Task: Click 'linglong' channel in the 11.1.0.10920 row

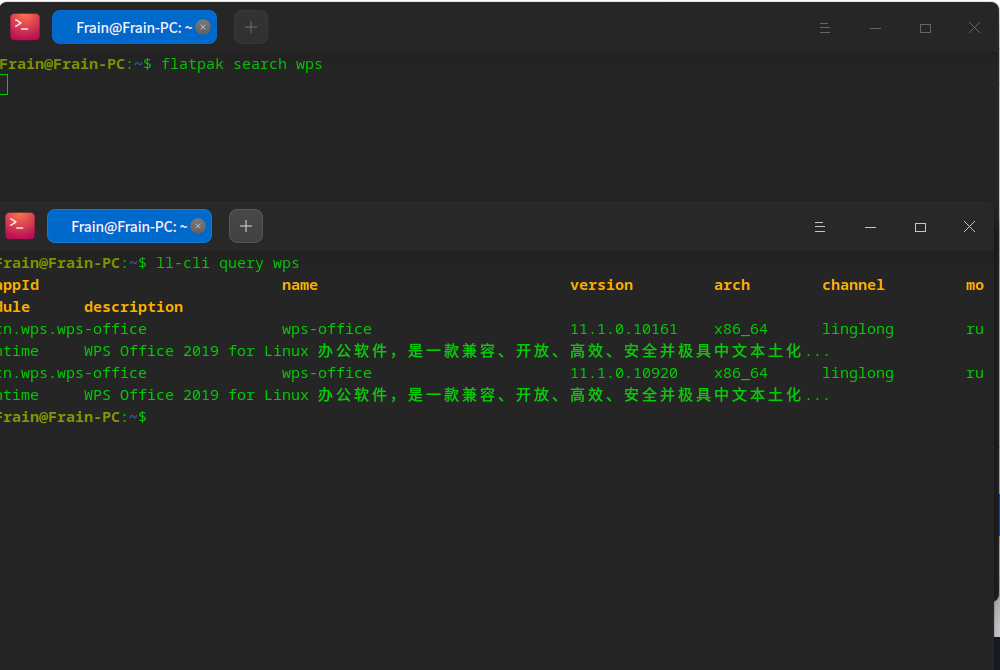Action: click(x=858, y=374)
